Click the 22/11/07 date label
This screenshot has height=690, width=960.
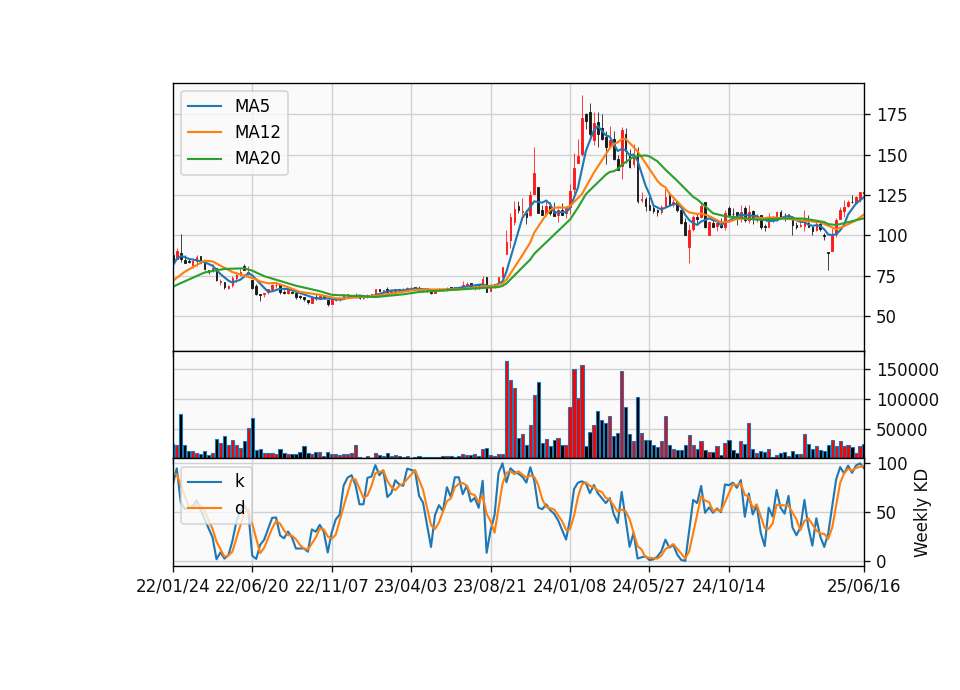[x=332, y=586]
